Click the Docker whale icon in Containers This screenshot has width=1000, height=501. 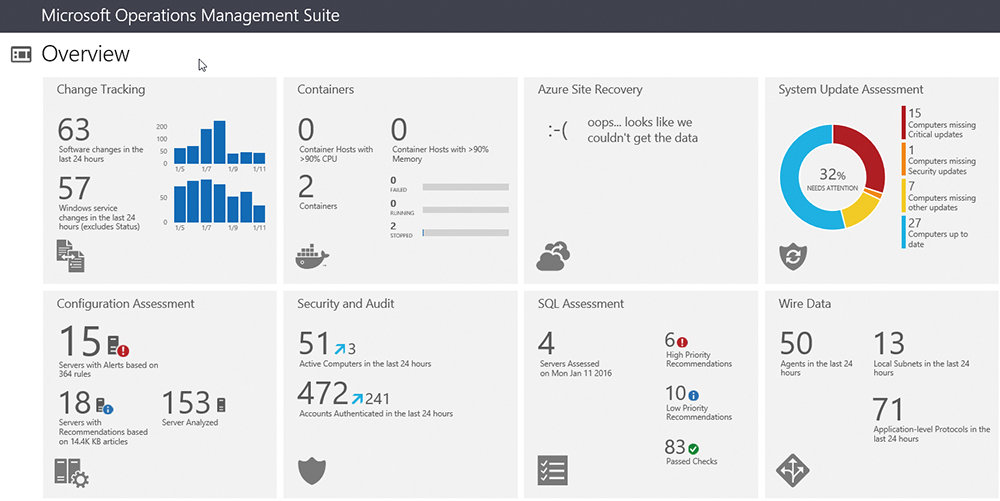[x=312, y=258]
